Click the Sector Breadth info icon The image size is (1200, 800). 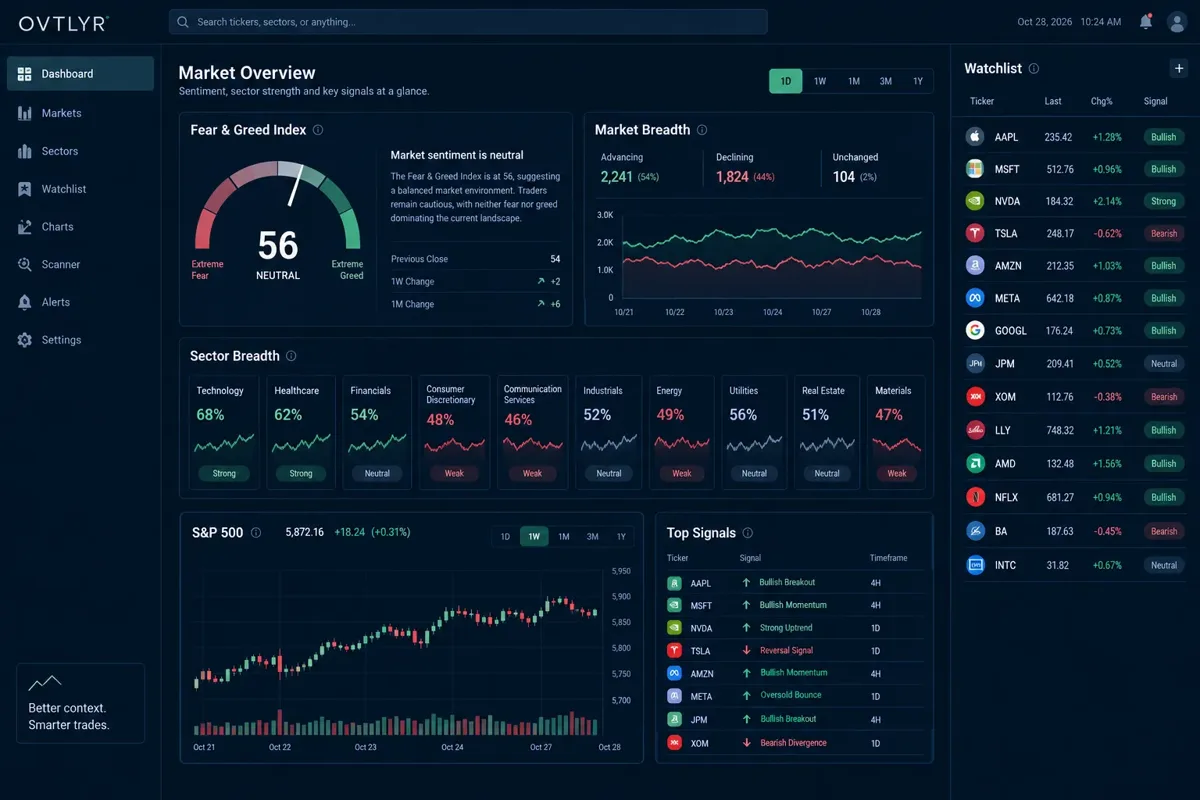(291, 356)
